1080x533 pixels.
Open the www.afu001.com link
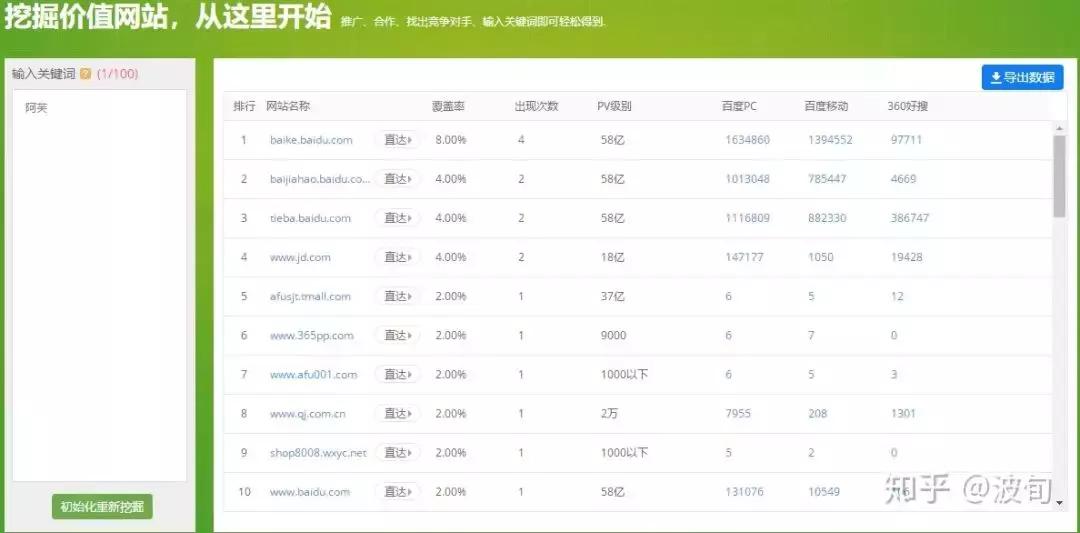click(x=313, y=375)
